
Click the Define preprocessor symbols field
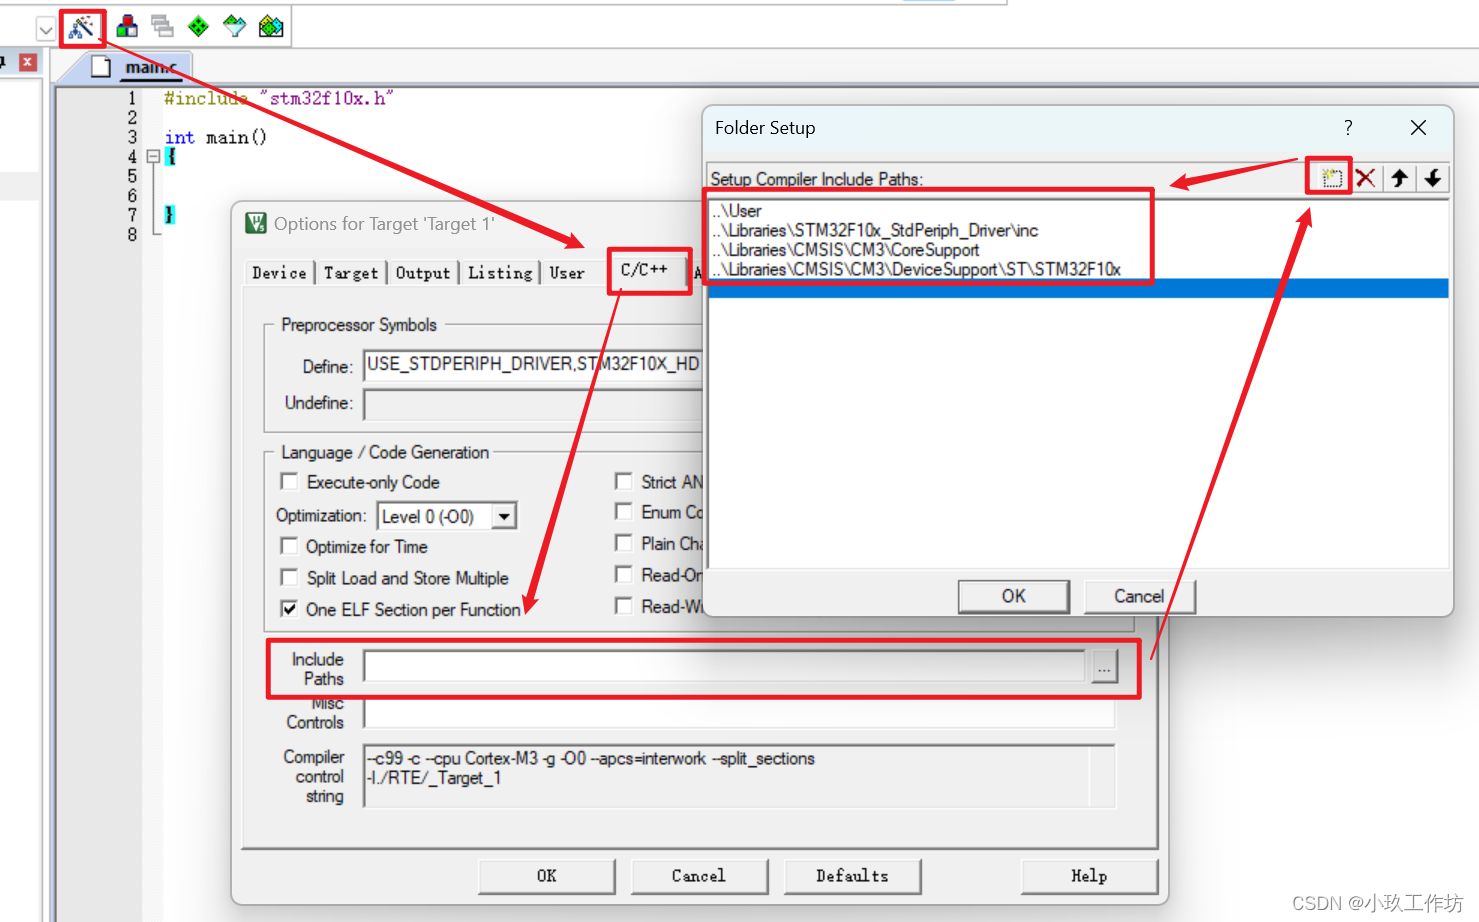(533, 364)
